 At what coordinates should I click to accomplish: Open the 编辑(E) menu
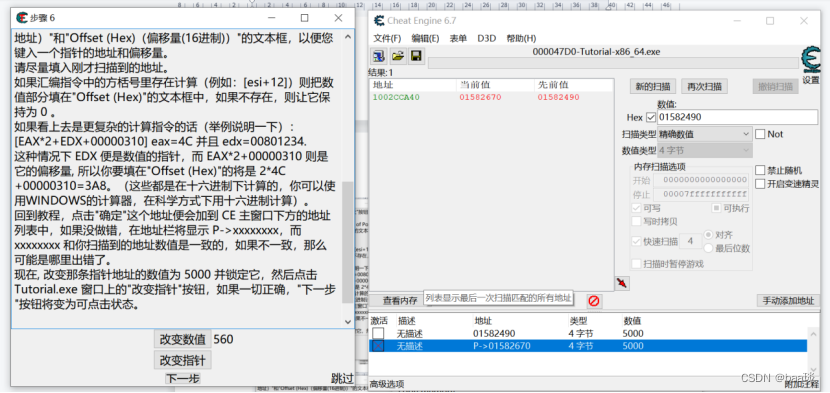(425, 39)
